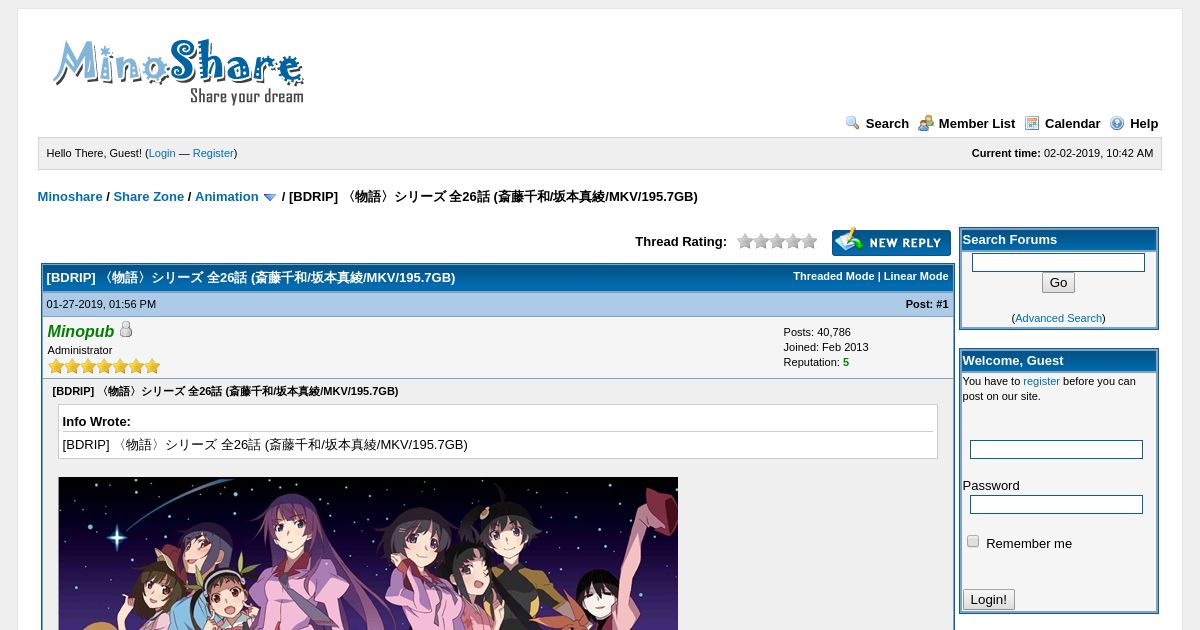1200x630 pixels.
Task: Click Minopub's offline status icon
Action: point(126,329)
